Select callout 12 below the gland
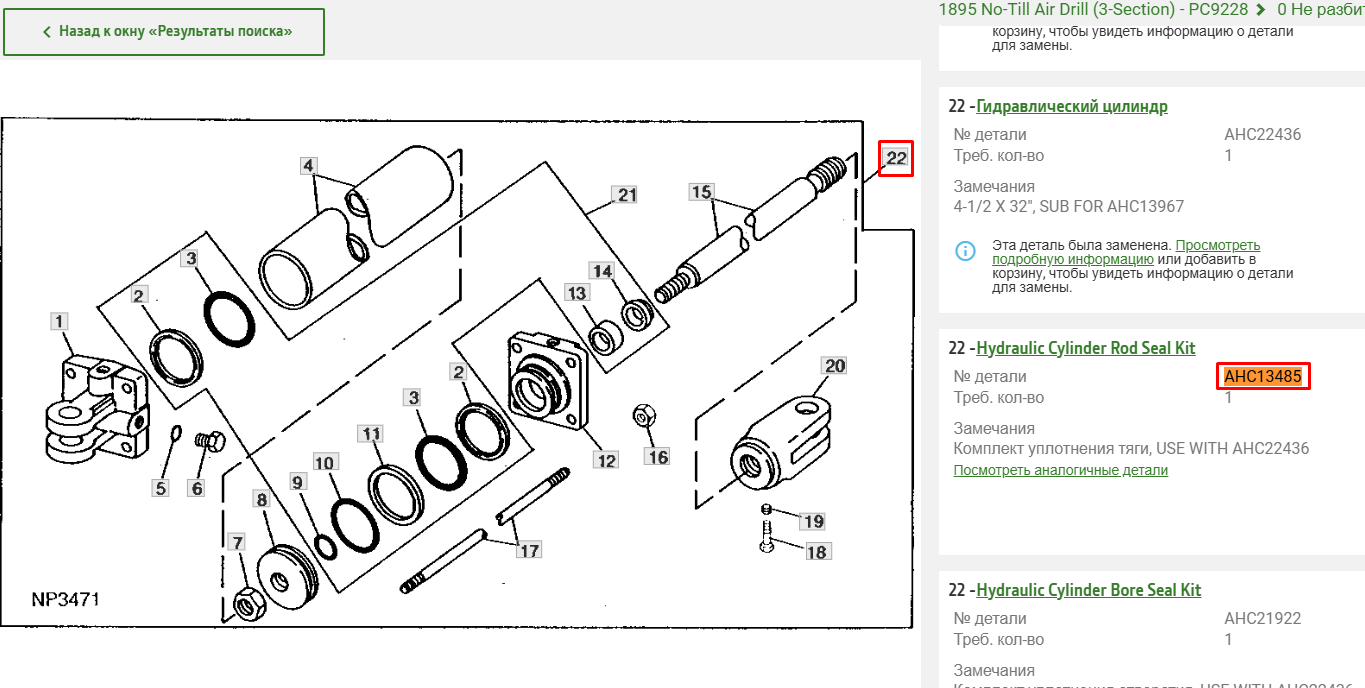The height and width of the screenshot is (688, 1365). [605, 460]
